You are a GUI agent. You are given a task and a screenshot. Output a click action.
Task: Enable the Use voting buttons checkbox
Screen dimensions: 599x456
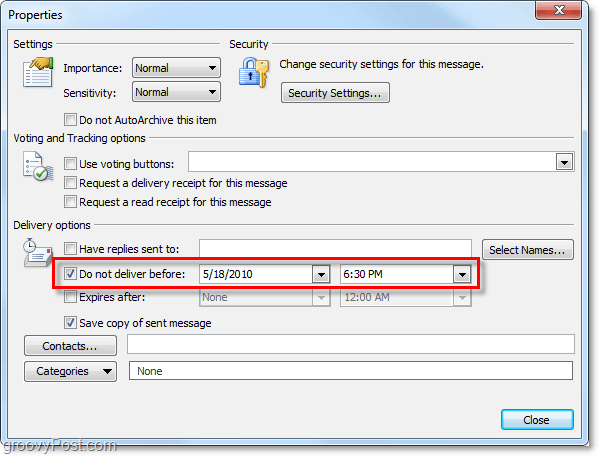70,163
